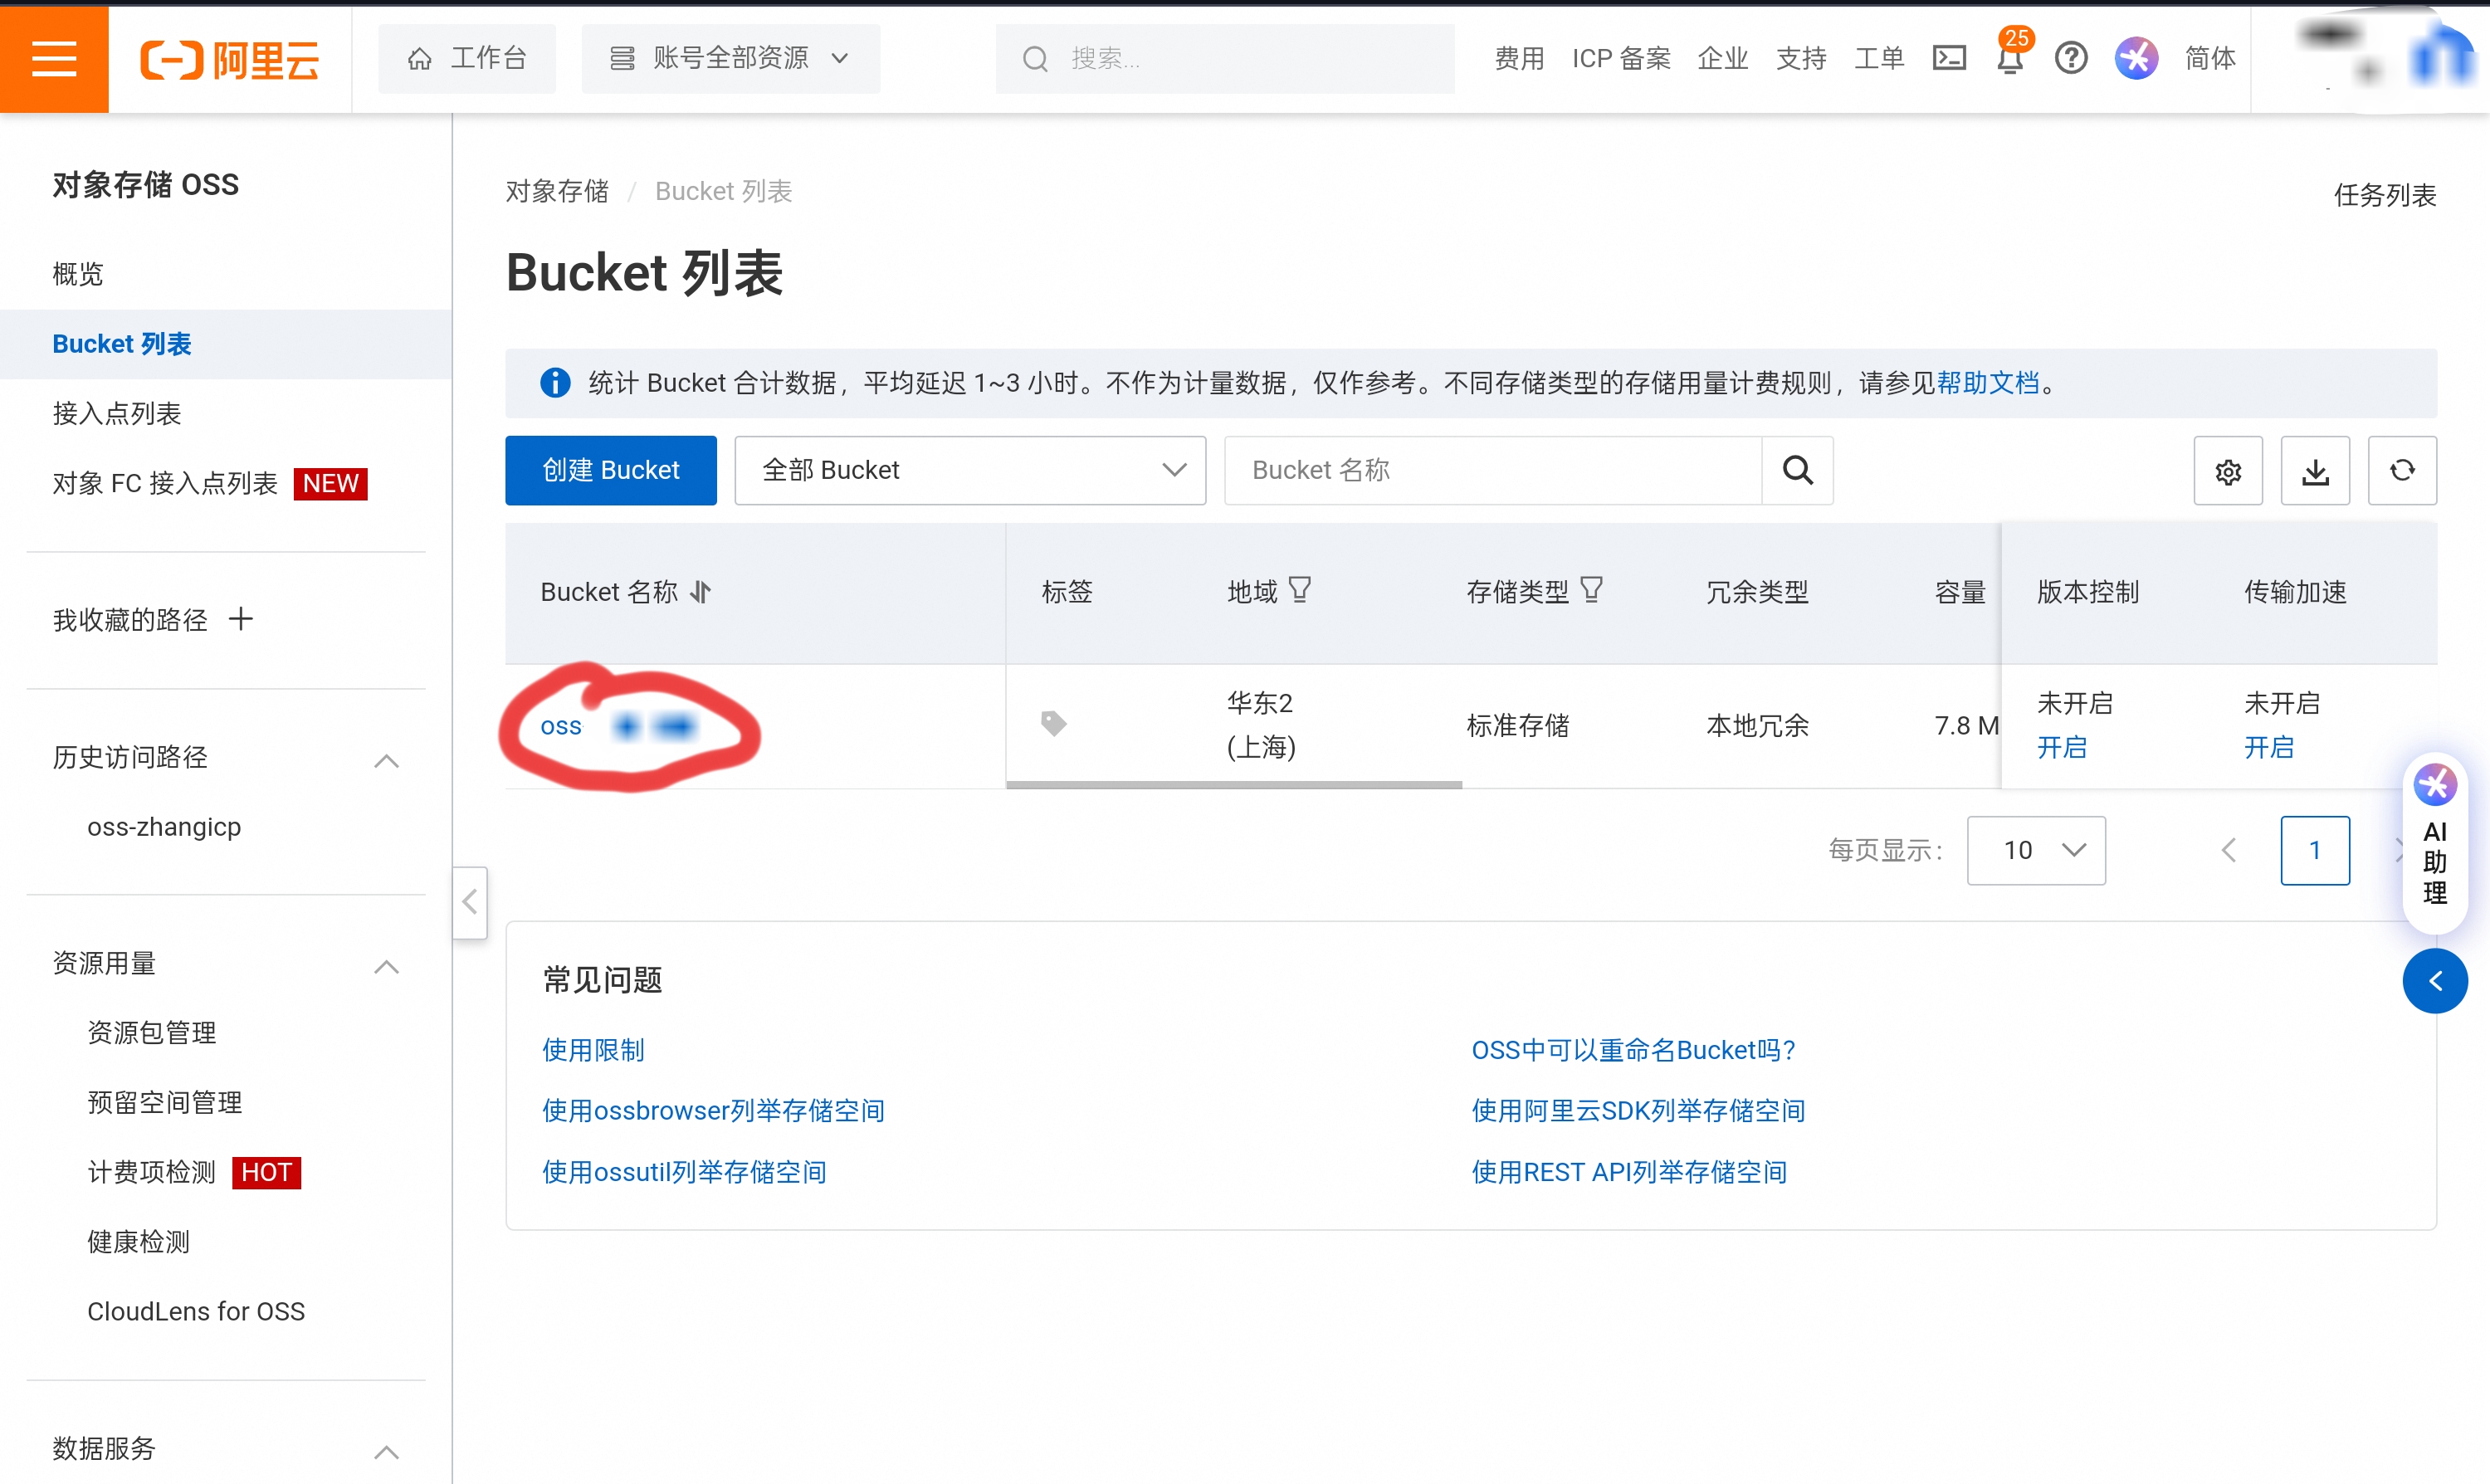
Task: Open the 使用限制 FAQ link
Action: pos(594,1051)
